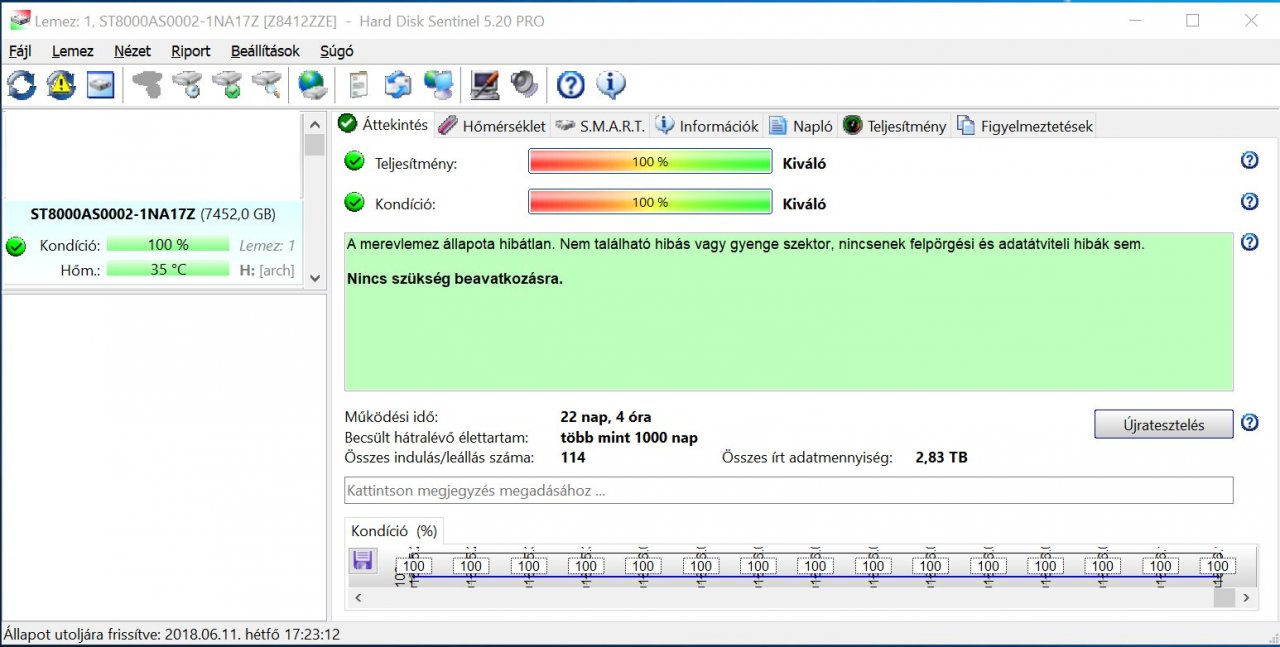The height and width of the screenshot is (647, 1280).
Task: Click the Kondíció 100 % bar in disk list
Action: coord(168,245)
